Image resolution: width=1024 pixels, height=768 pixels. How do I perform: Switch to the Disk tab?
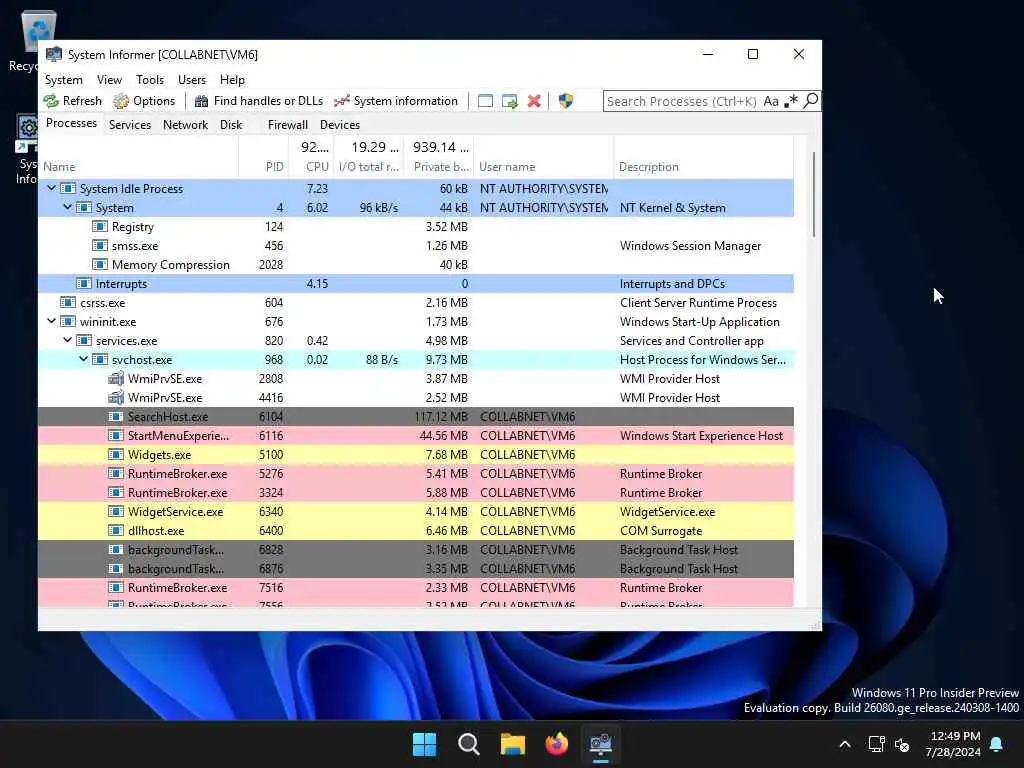pyautogui.click(x=231, y=125)
